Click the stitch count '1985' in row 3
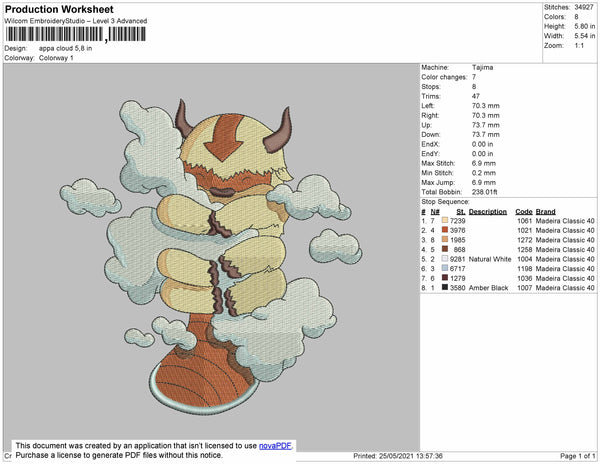 (458, 240)
